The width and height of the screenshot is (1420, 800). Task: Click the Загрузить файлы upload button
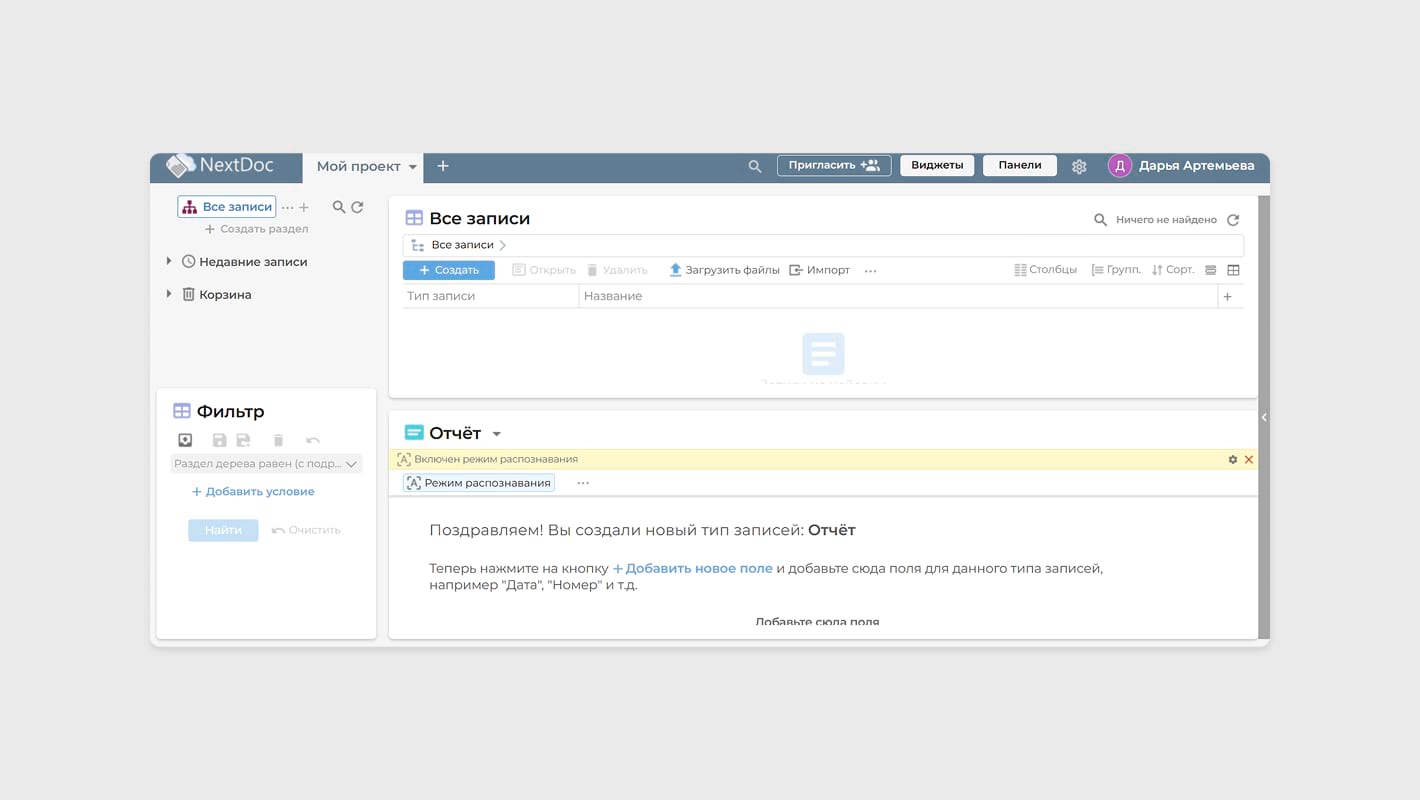[724, 270]
